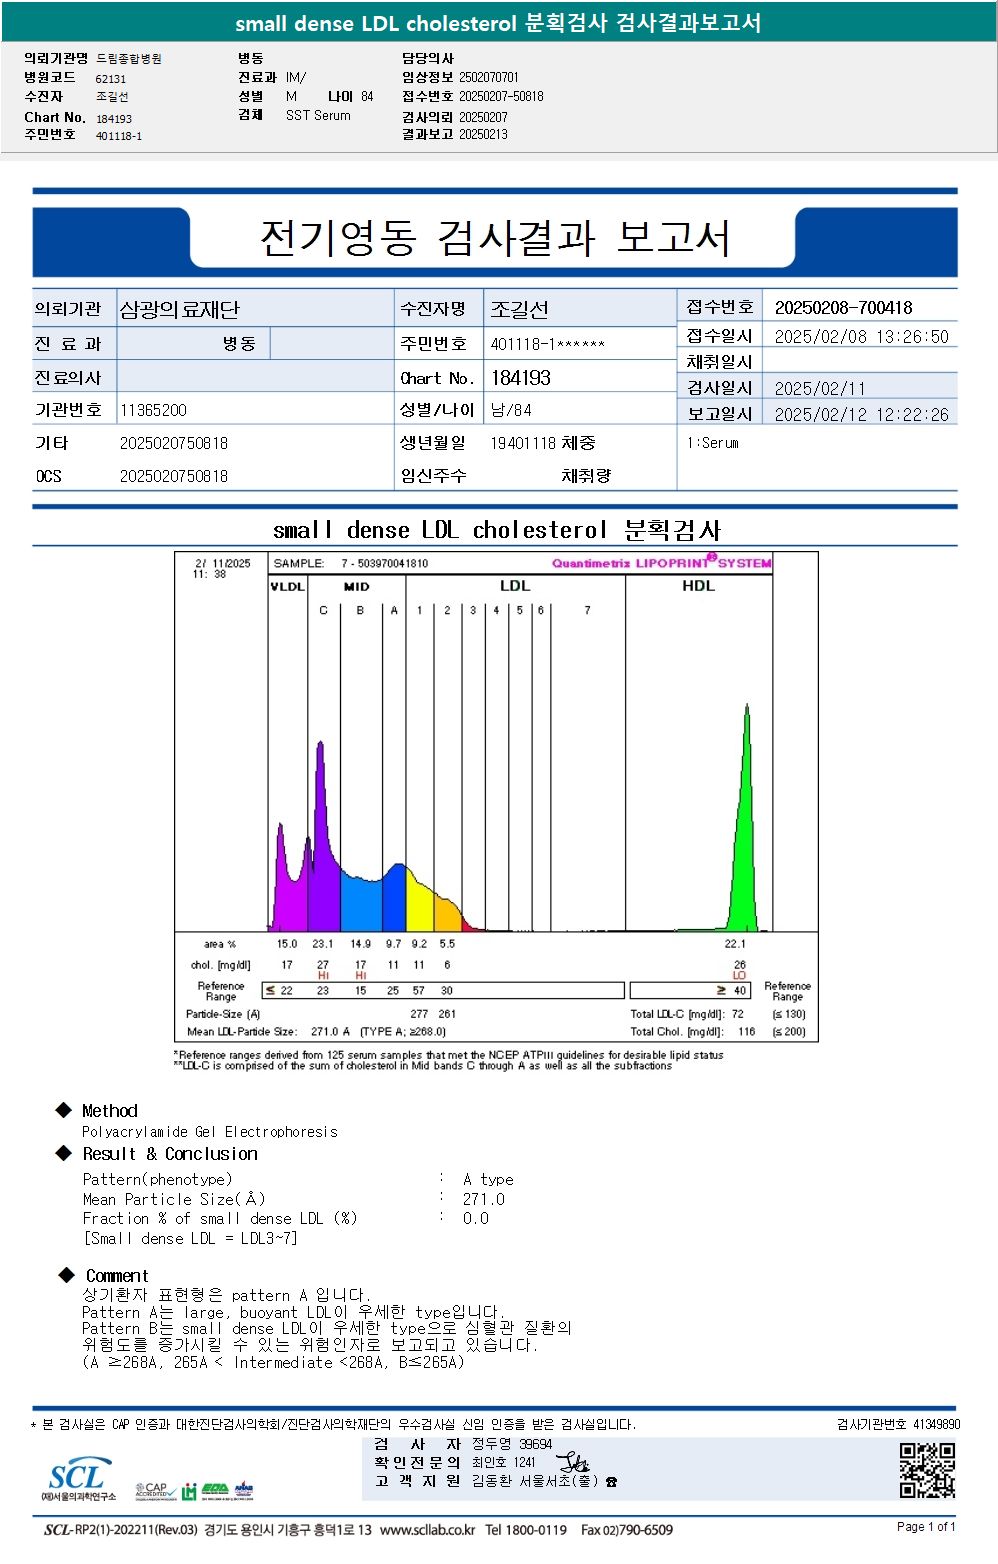Click the Tel 1800-0119 phone number
This screenshot has height=1564, width=998.
click(526, 1530)
